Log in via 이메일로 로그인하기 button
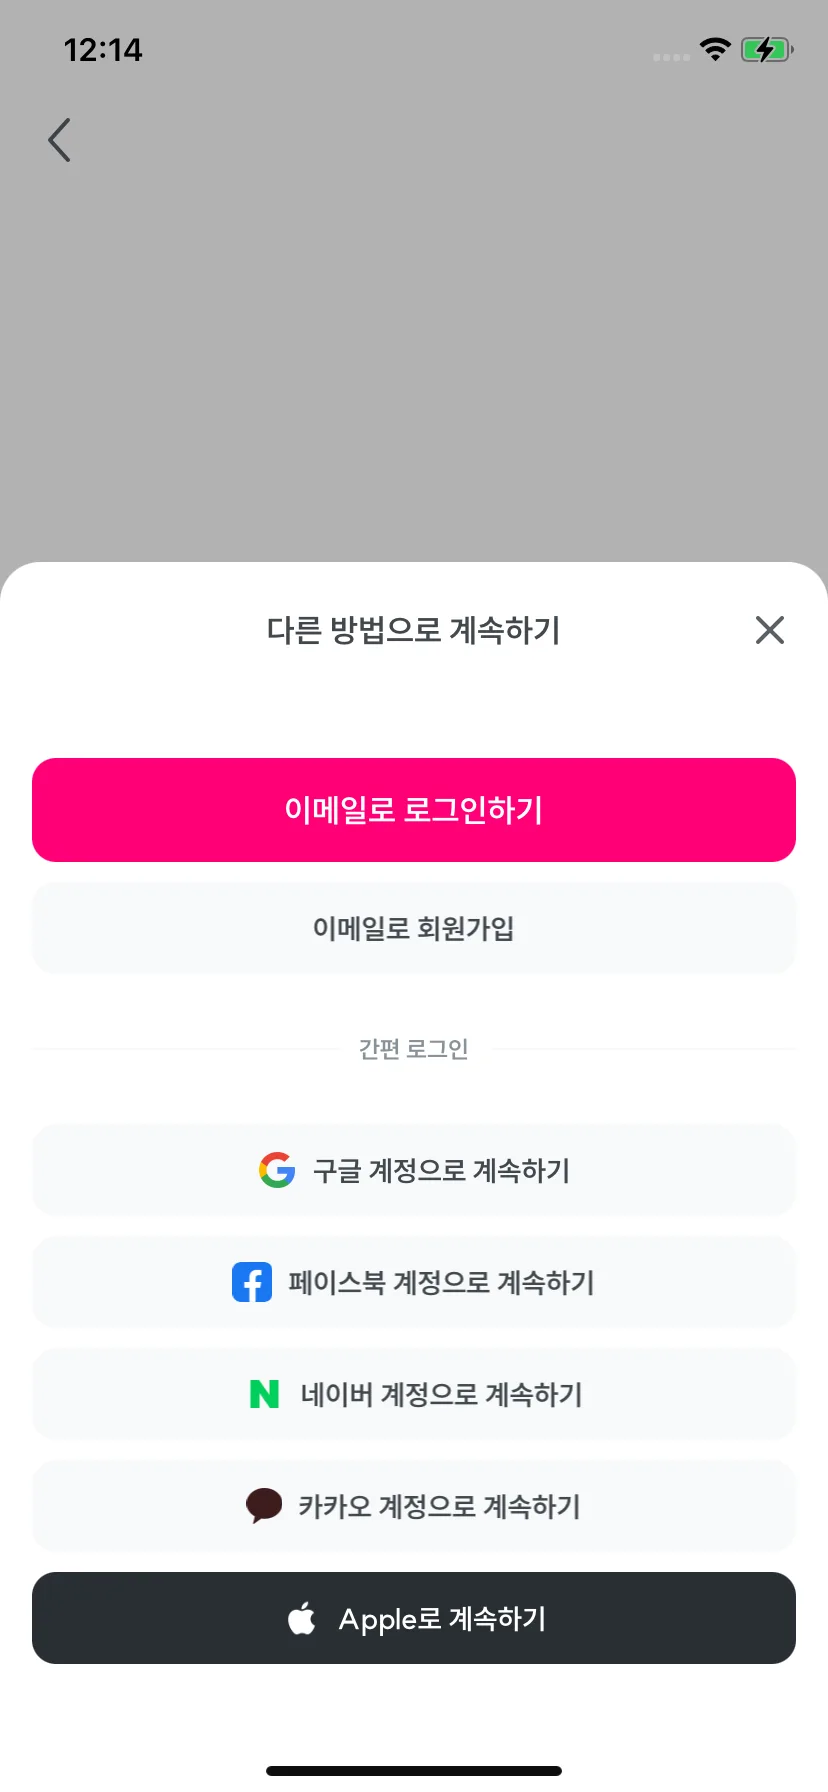The height and width of the screenshot is (1792, 828). [x=414, y=810]
